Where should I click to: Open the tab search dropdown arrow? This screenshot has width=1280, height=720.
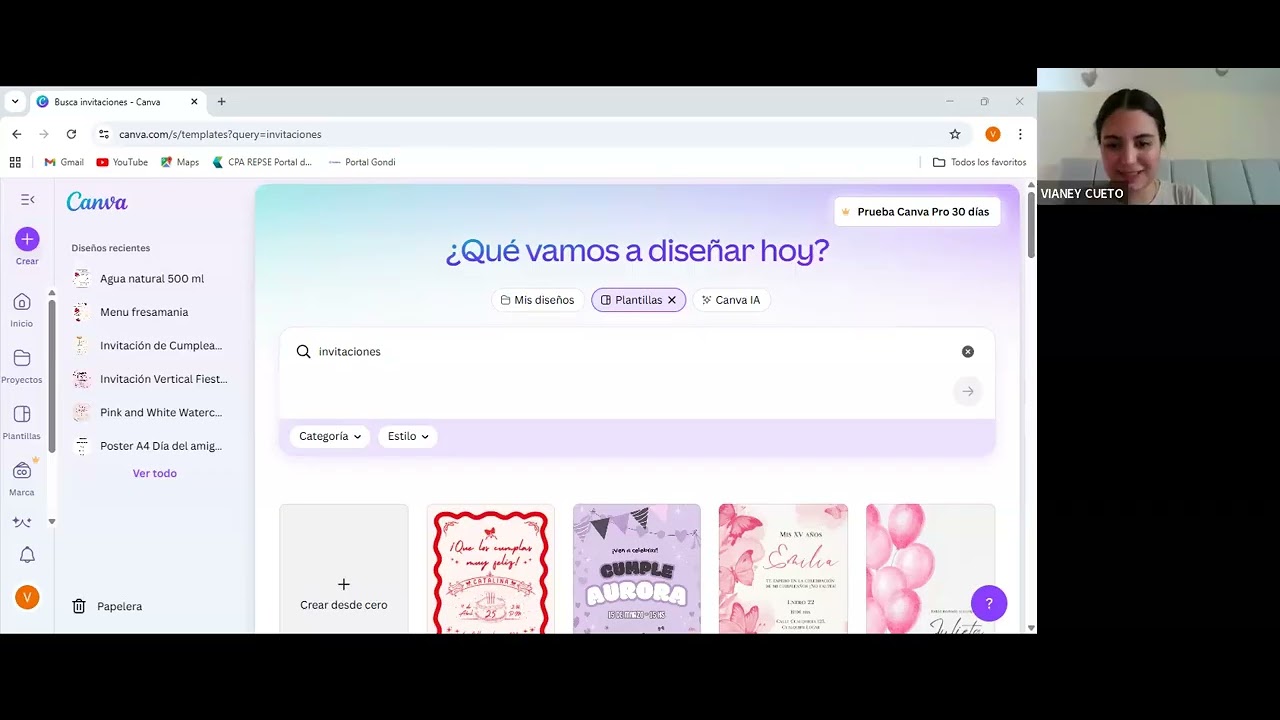pyautogui.click(x=14, y=101)
